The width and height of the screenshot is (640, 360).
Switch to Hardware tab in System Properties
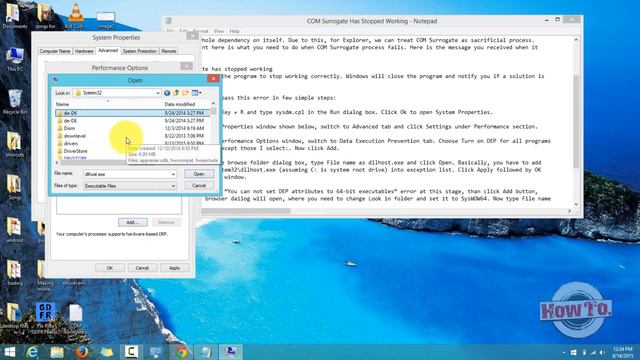click(x=84, y=51)
